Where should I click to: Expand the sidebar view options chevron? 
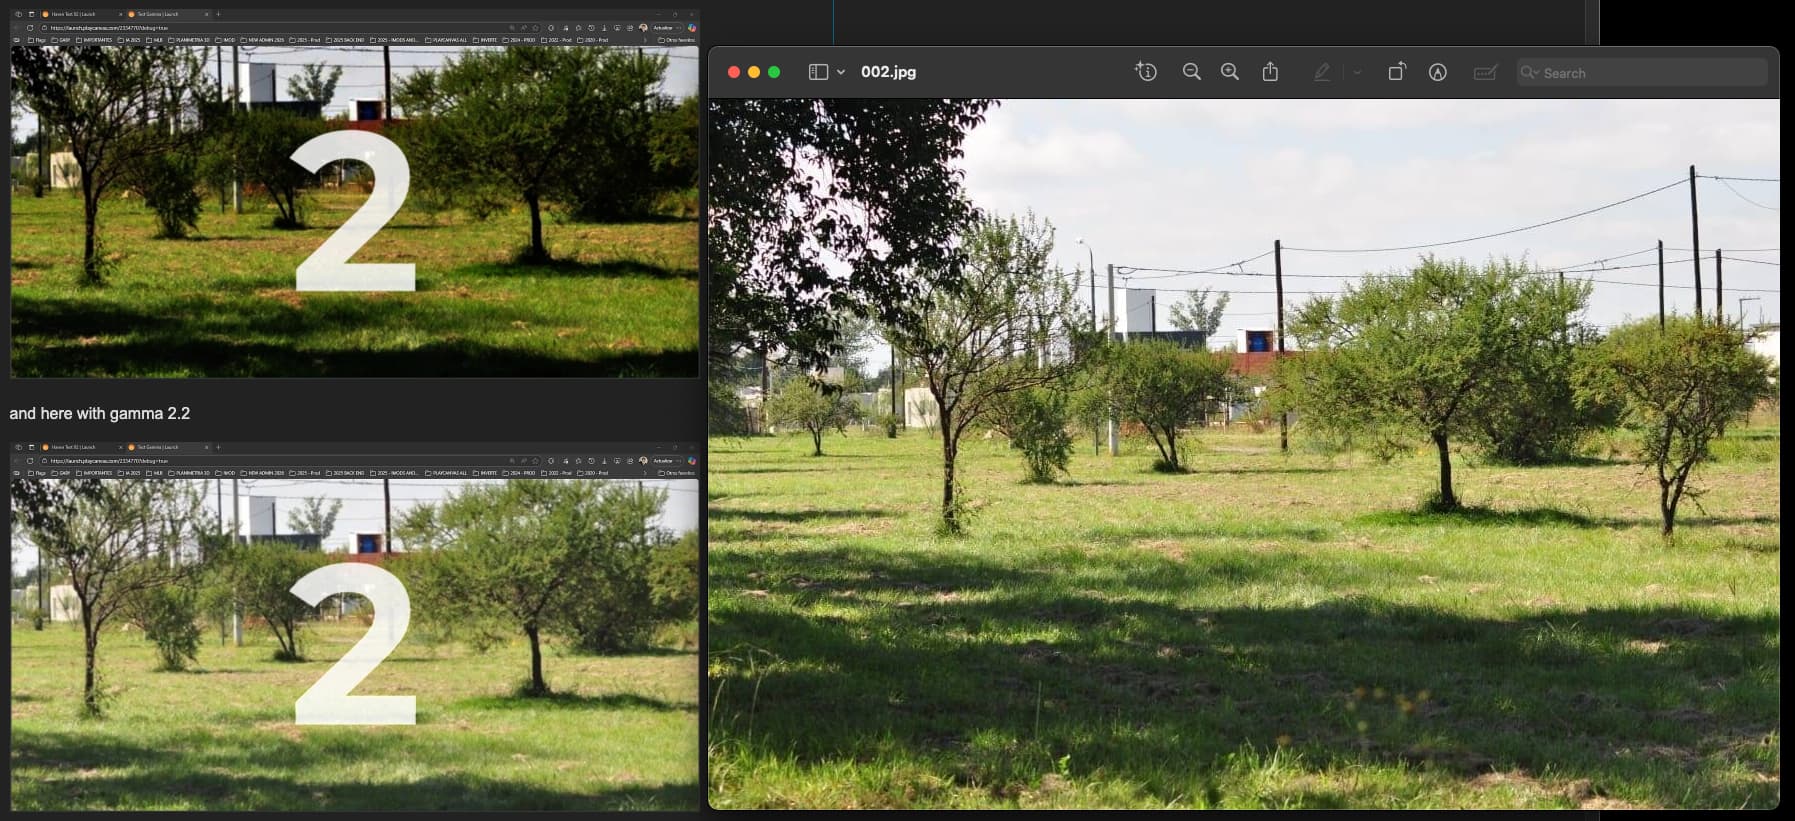pos(841,72)
